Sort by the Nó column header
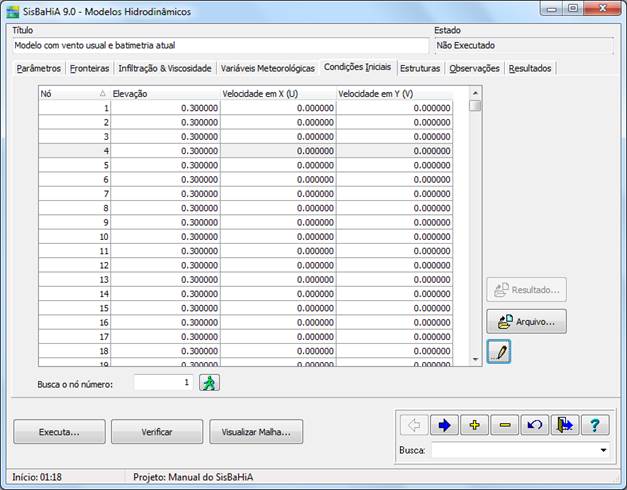This screenshot has height=490, width=627. (x=74, y=94)
